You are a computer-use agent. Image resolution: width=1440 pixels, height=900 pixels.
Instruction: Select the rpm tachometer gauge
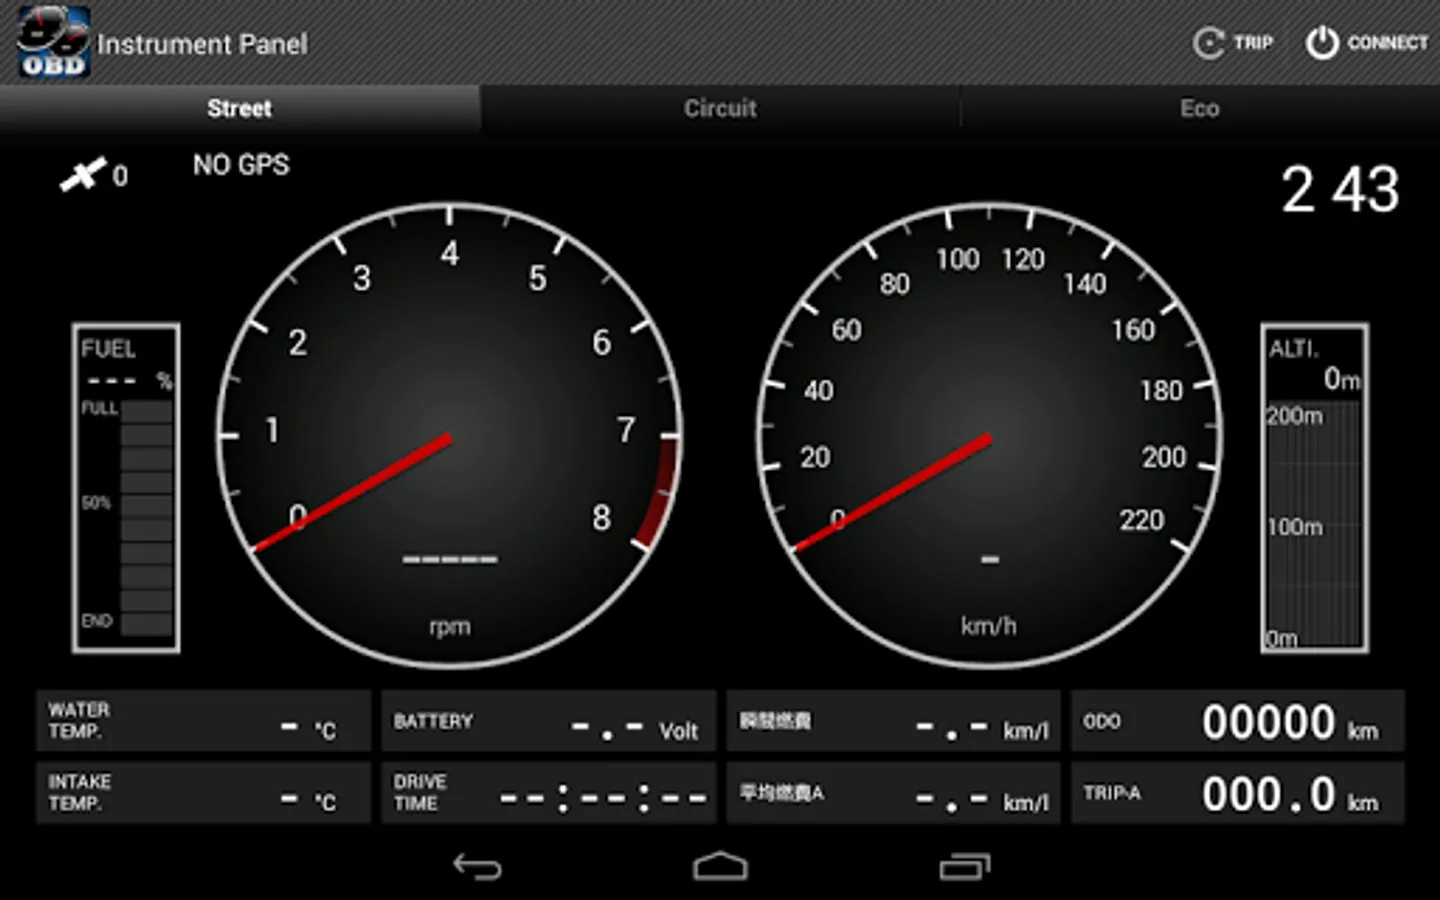click(450, 436)
